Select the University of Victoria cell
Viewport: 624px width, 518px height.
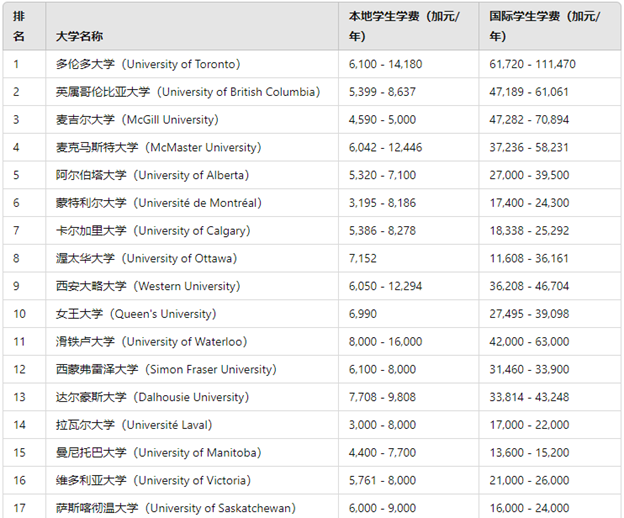pos(192,480)
